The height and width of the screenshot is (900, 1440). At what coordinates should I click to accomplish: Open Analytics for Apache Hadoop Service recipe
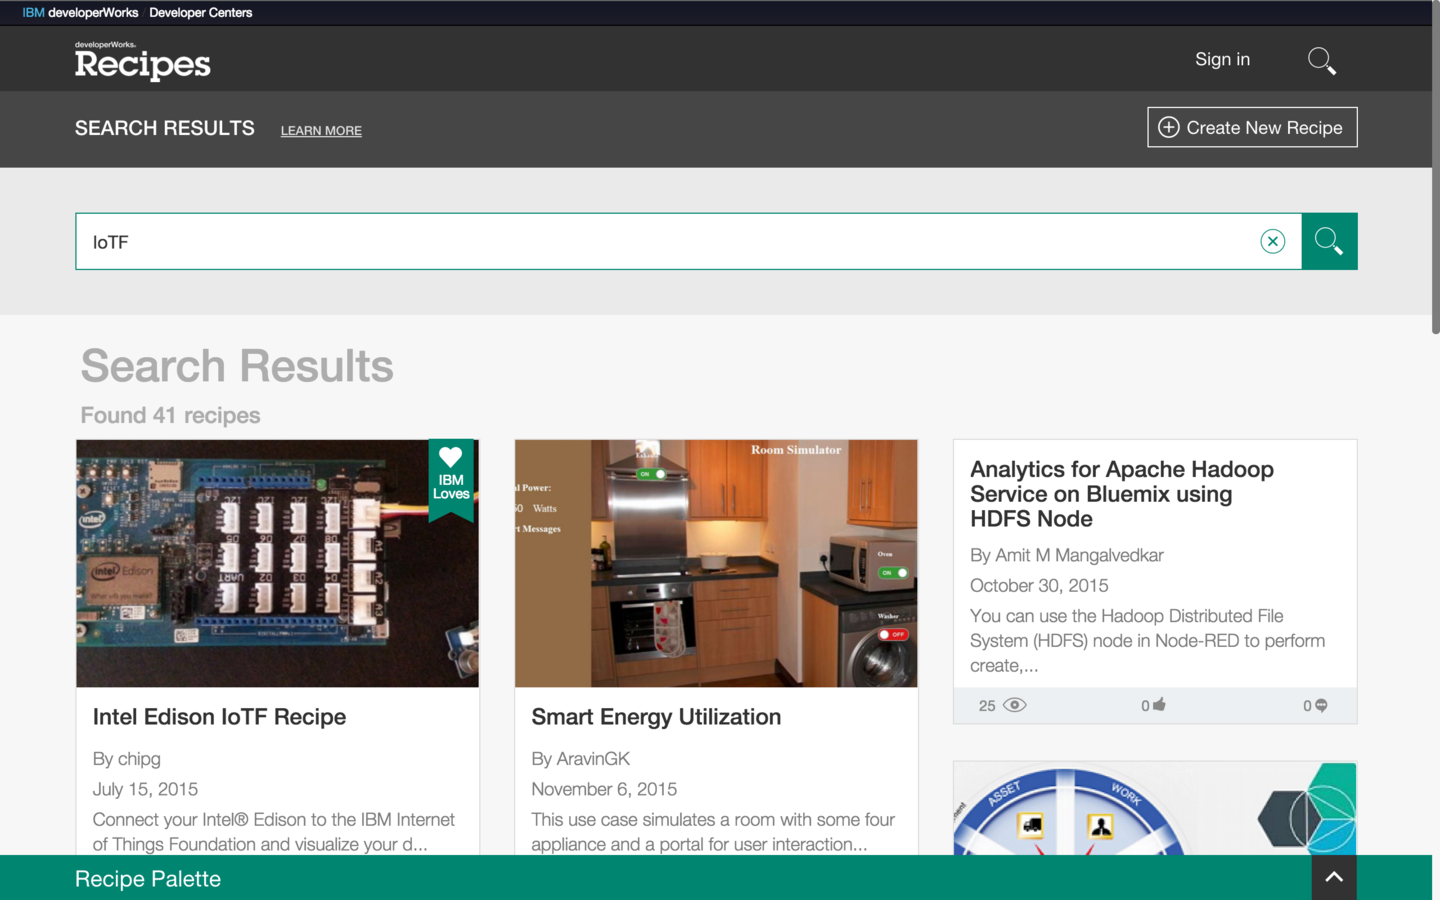[x=1122, y=494]
